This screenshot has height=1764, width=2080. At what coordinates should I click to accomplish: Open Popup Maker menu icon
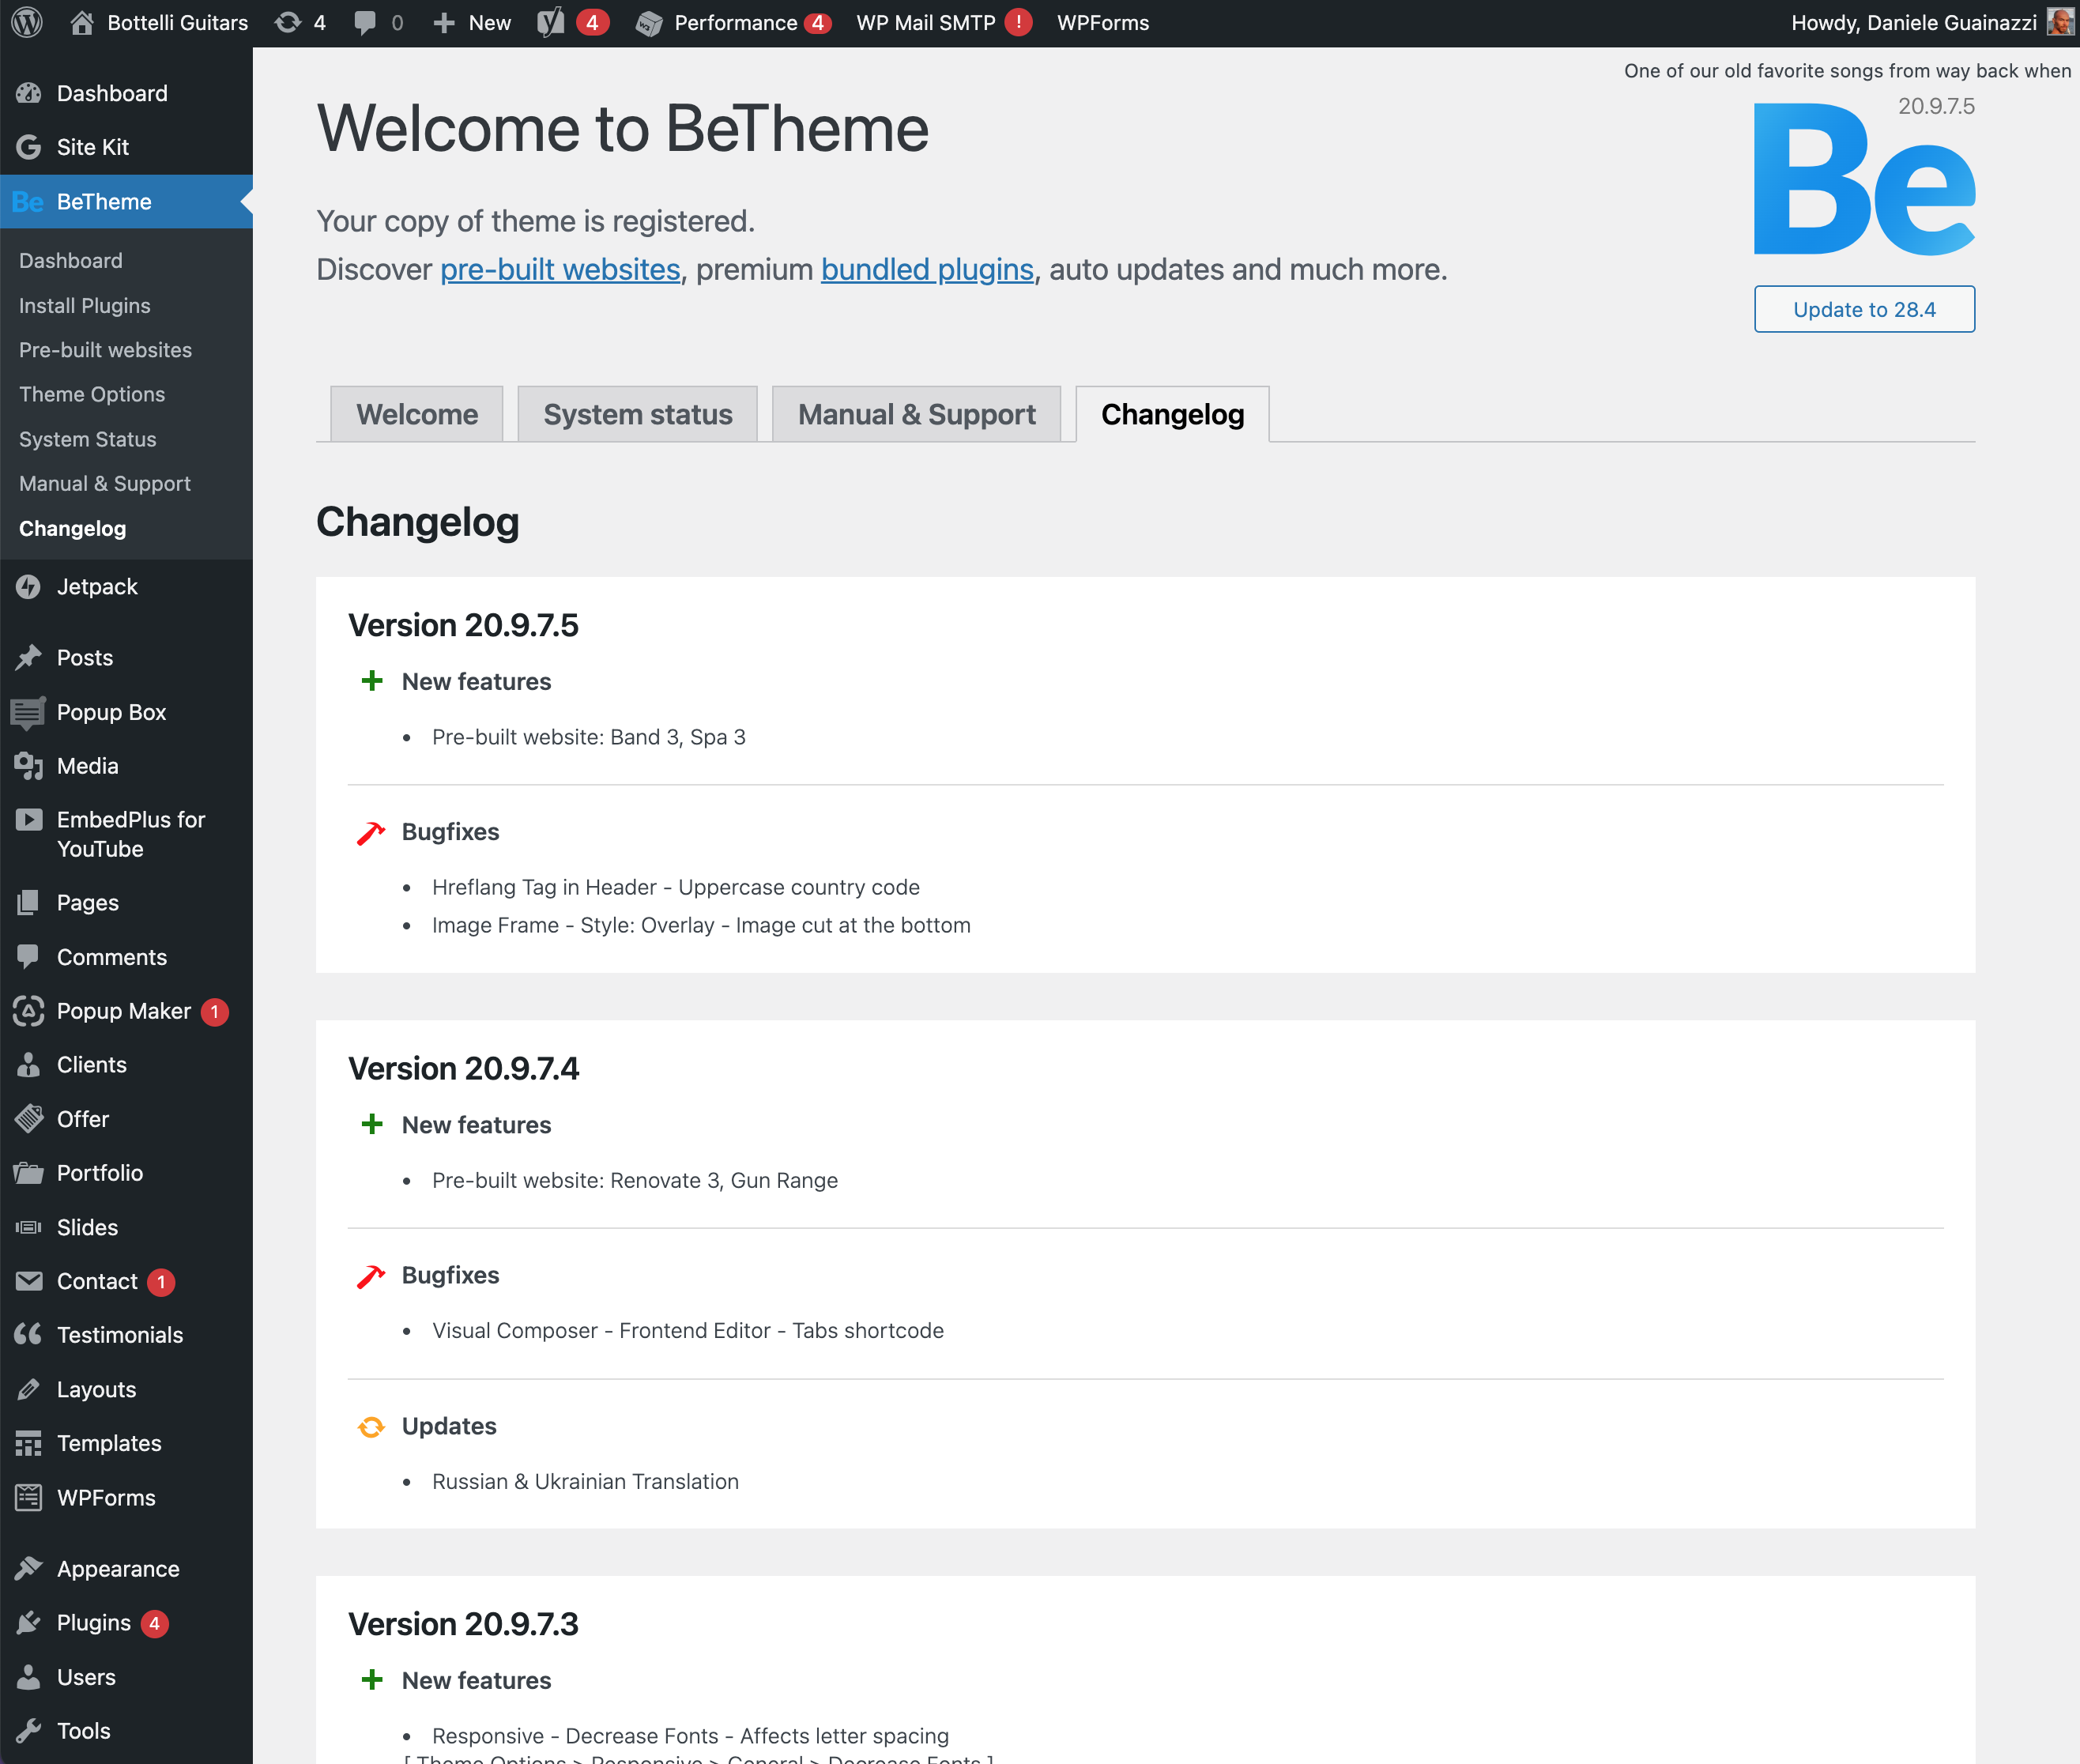point(28,1011)
